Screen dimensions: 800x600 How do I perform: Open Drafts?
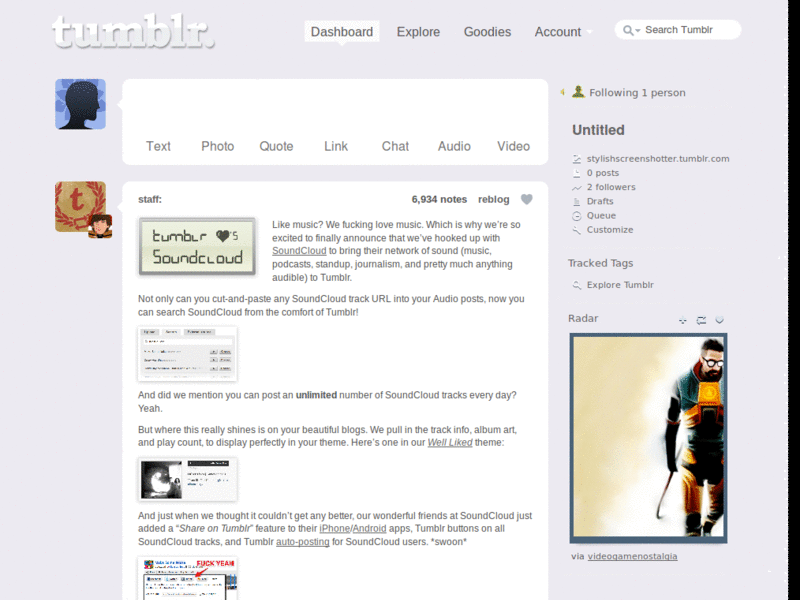600,202
